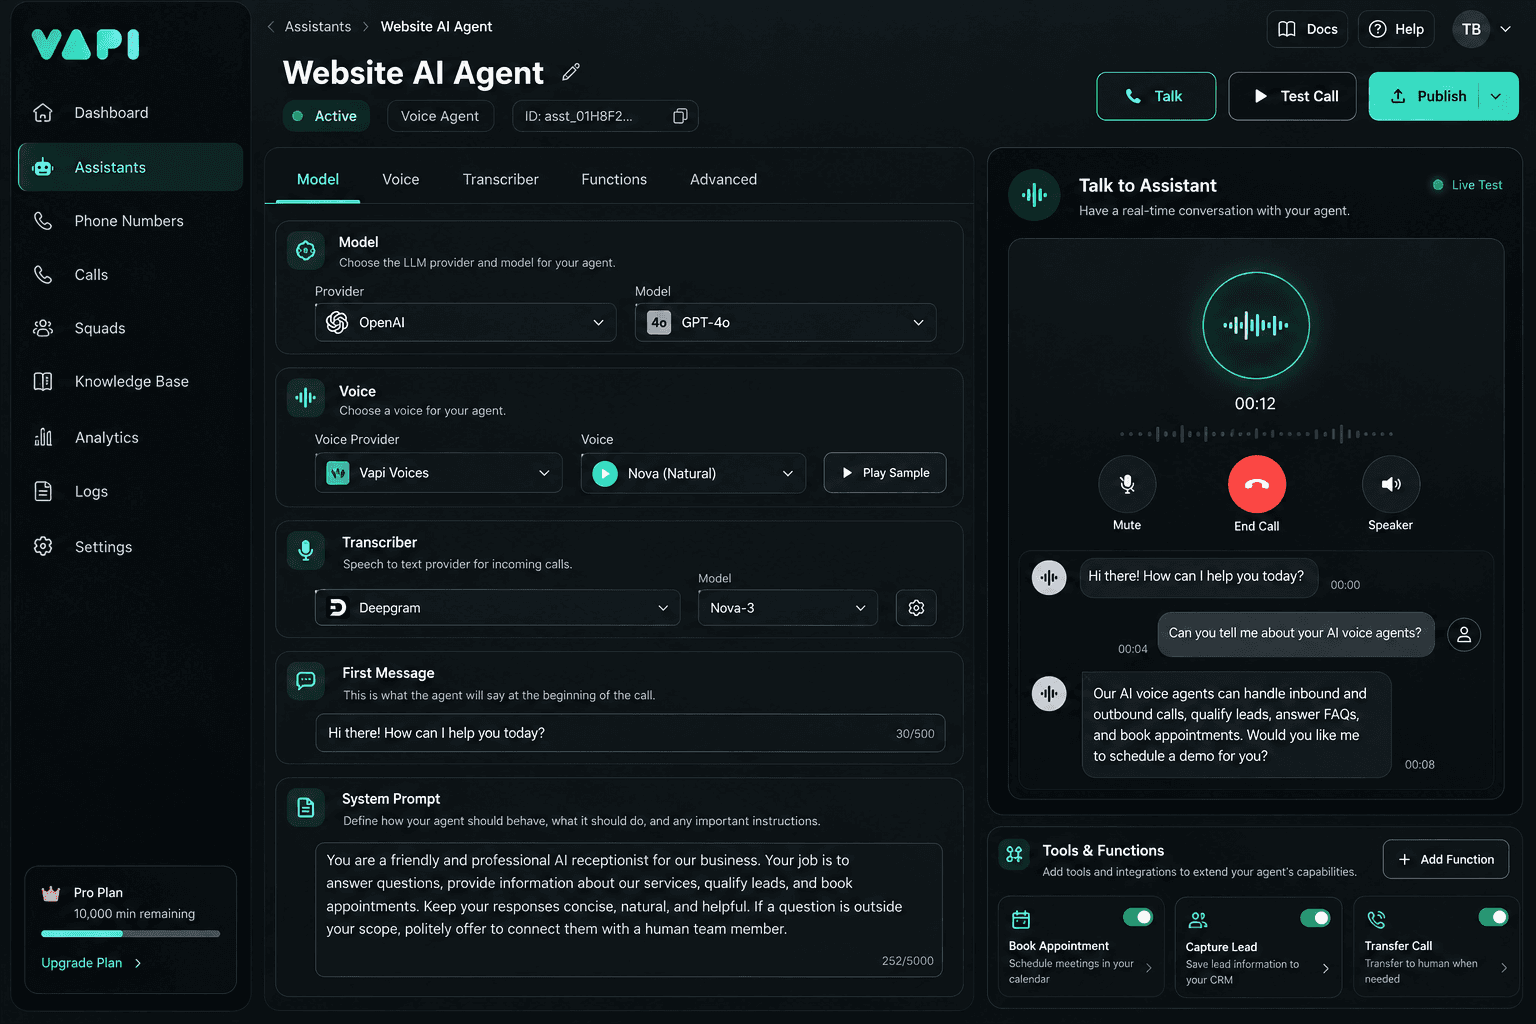Click the Settings gear icon in sidebar
The height and width of the screenshot is (1024, 1536).
click(x=43, y=546)
